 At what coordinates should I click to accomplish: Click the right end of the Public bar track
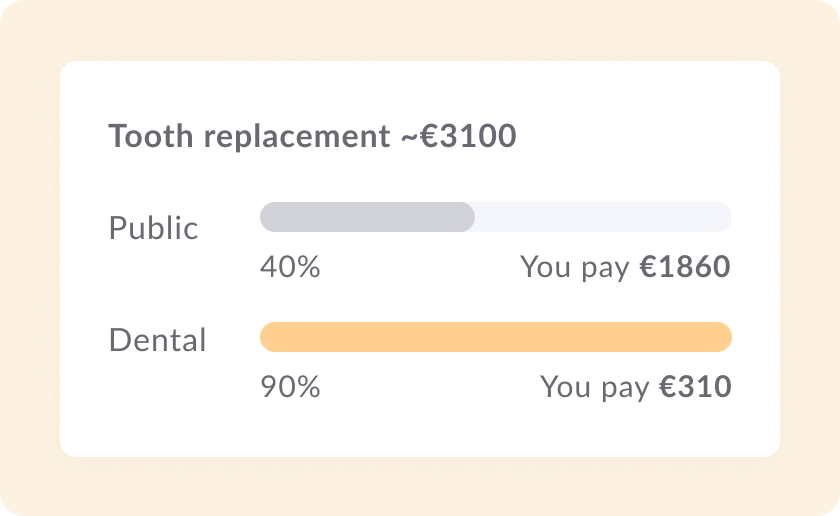(723, 217)
